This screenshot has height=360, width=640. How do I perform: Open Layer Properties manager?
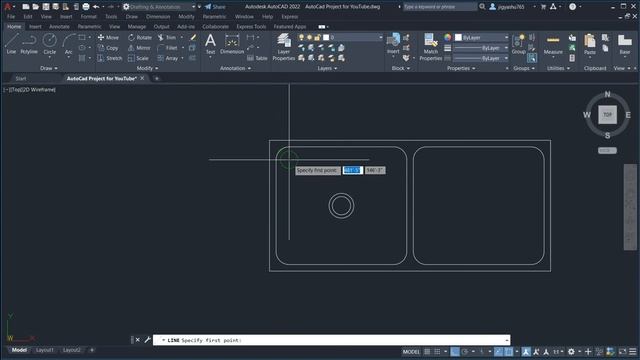click(x=284, y=47)
